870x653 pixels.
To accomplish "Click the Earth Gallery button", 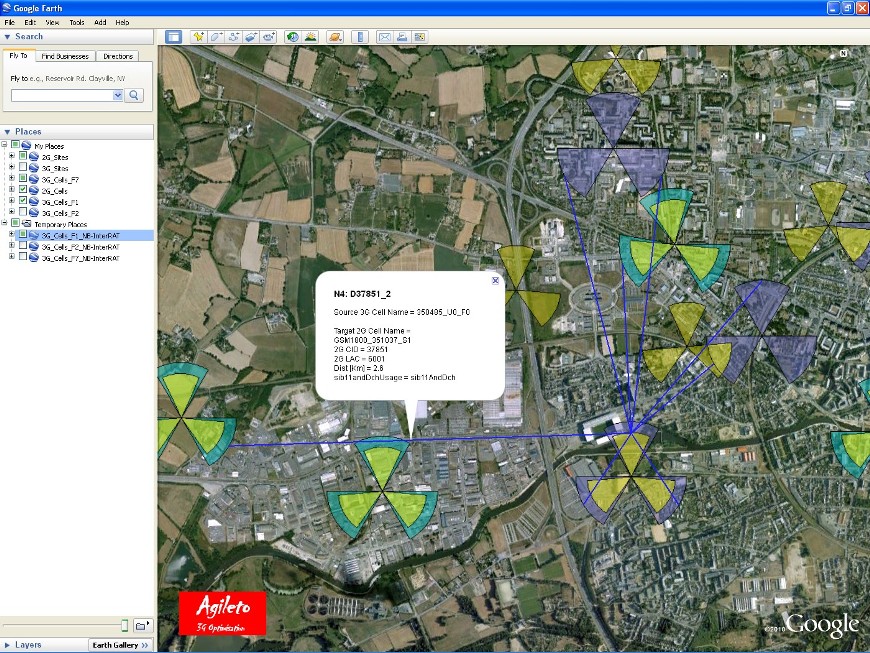I will (x=120, y=645).
